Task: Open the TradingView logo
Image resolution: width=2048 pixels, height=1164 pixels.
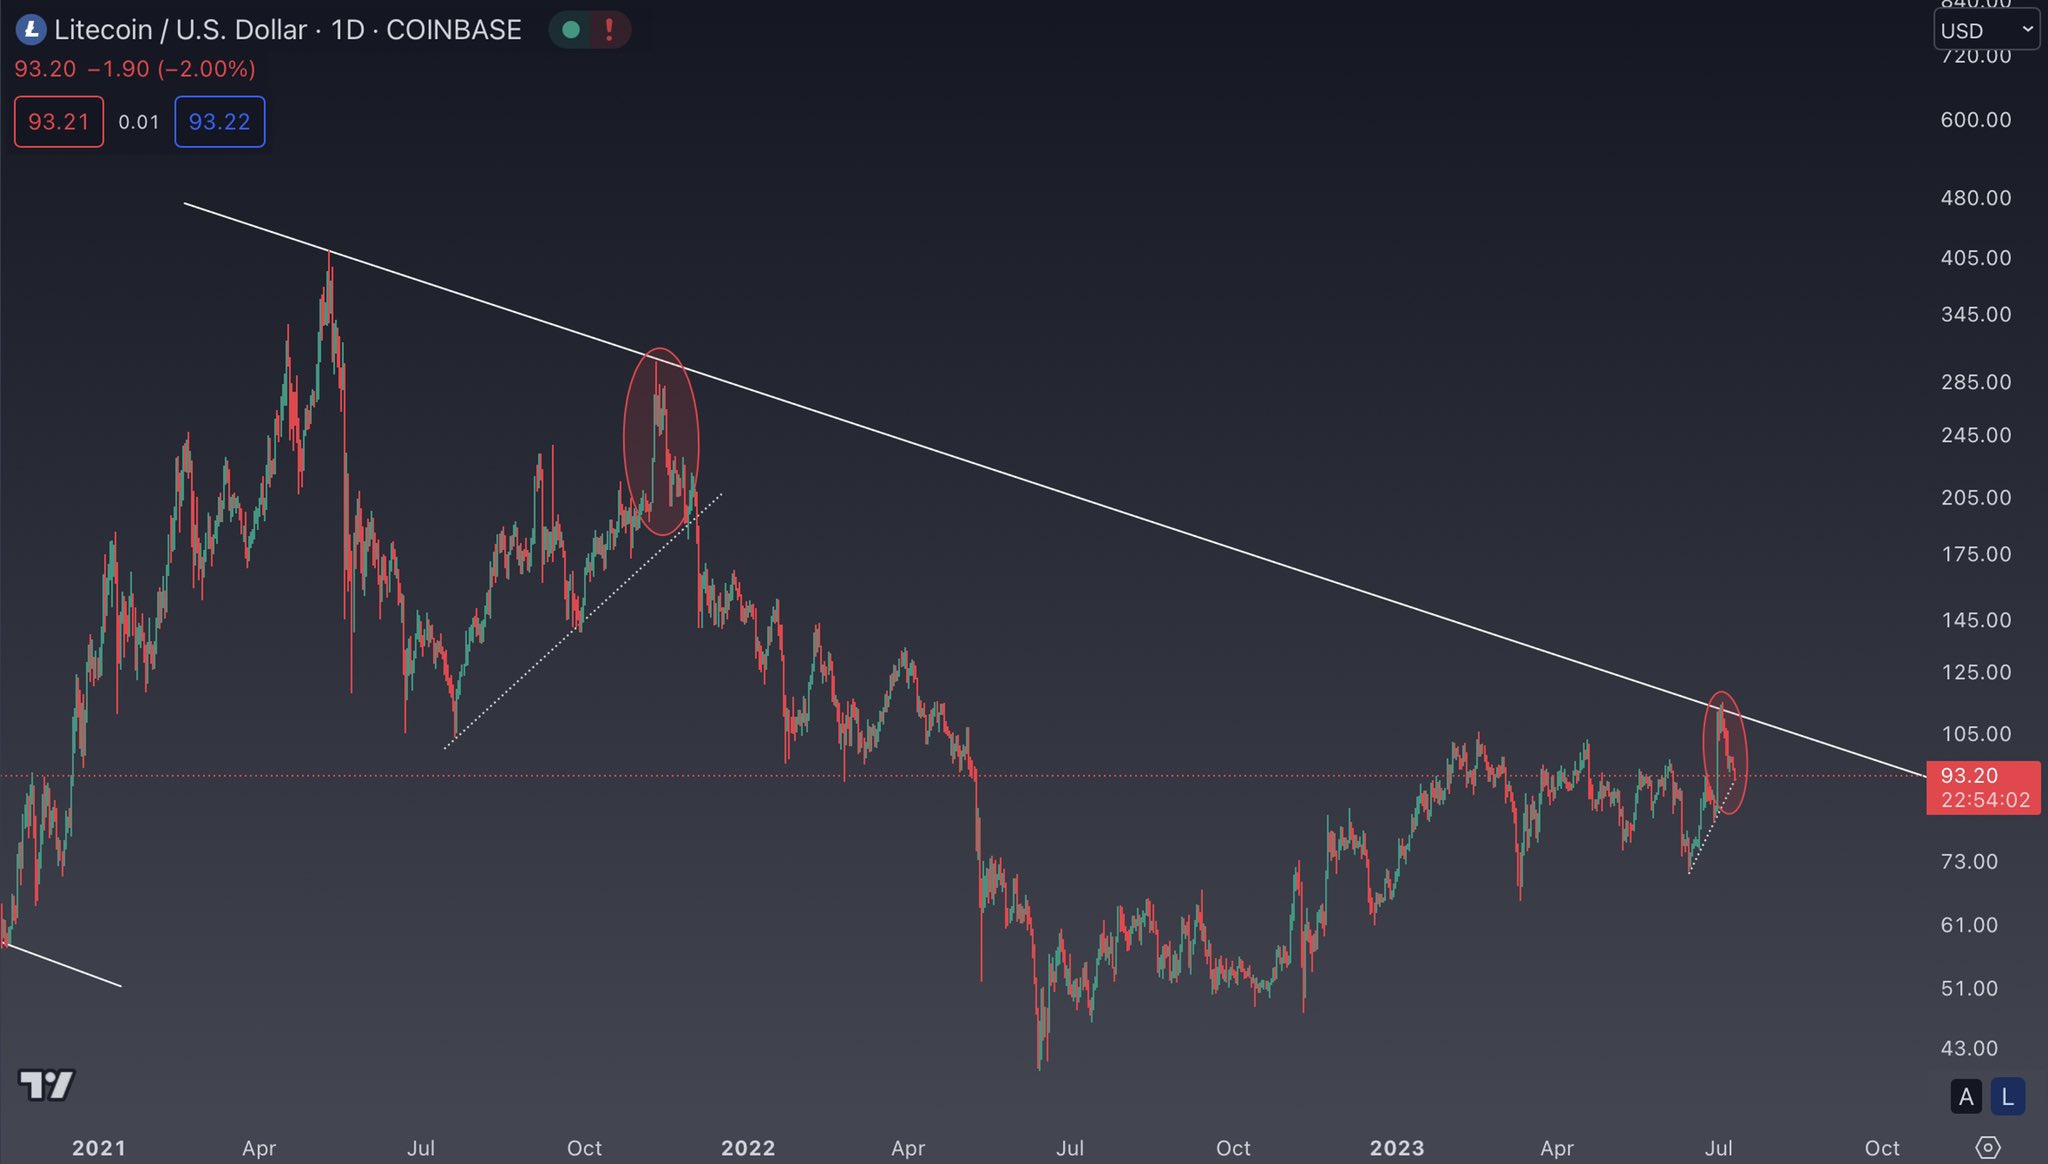Action: click(47, 1085)
